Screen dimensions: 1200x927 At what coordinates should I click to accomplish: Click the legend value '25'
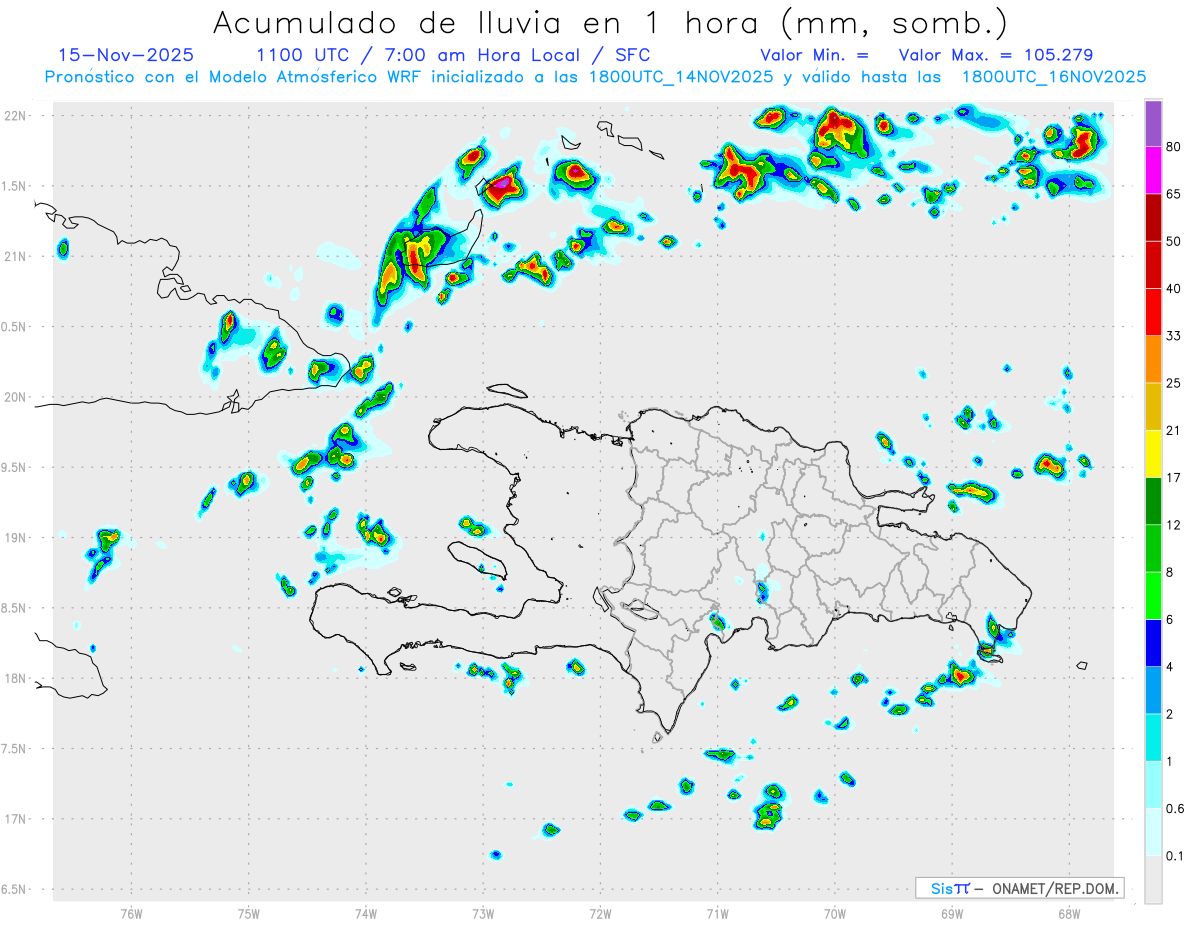pyautogui.click(x=1174, y=383)
